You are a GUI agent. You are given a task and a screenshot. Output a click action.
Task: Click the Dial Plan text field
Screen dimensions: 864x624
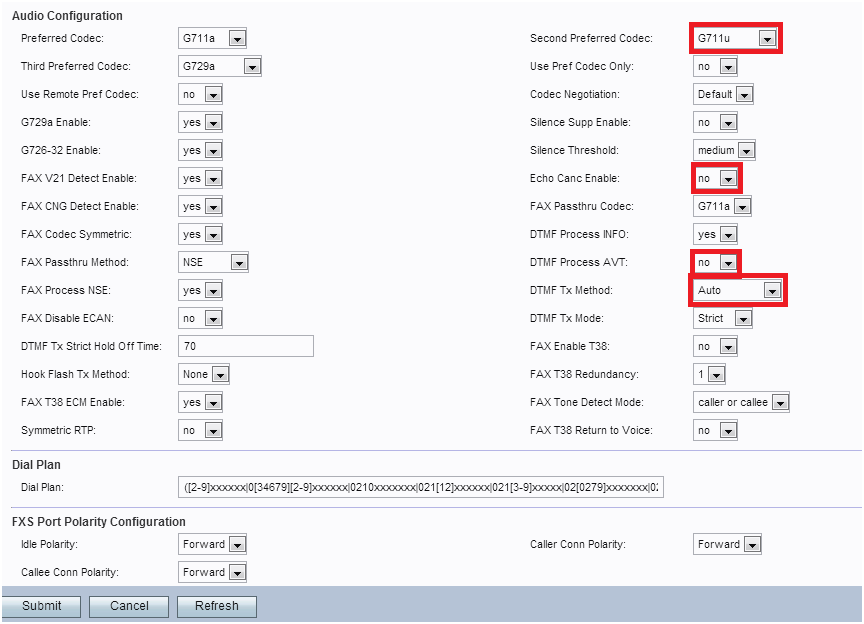420,488
